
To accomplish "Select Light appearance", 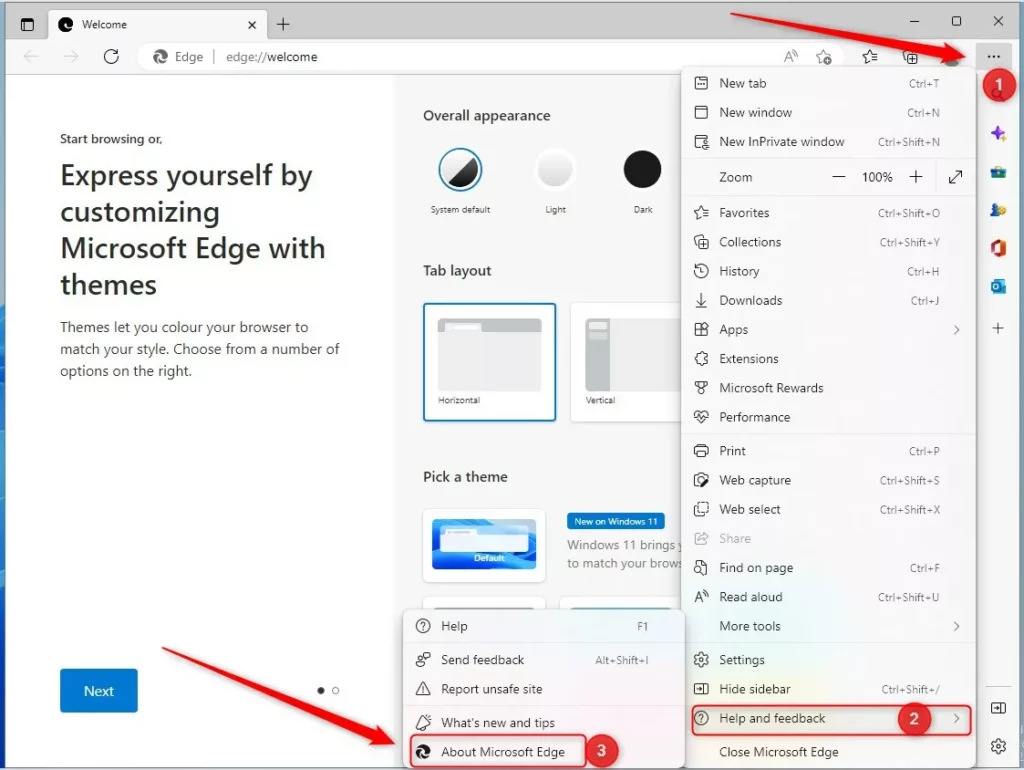I will click(555, 169).
